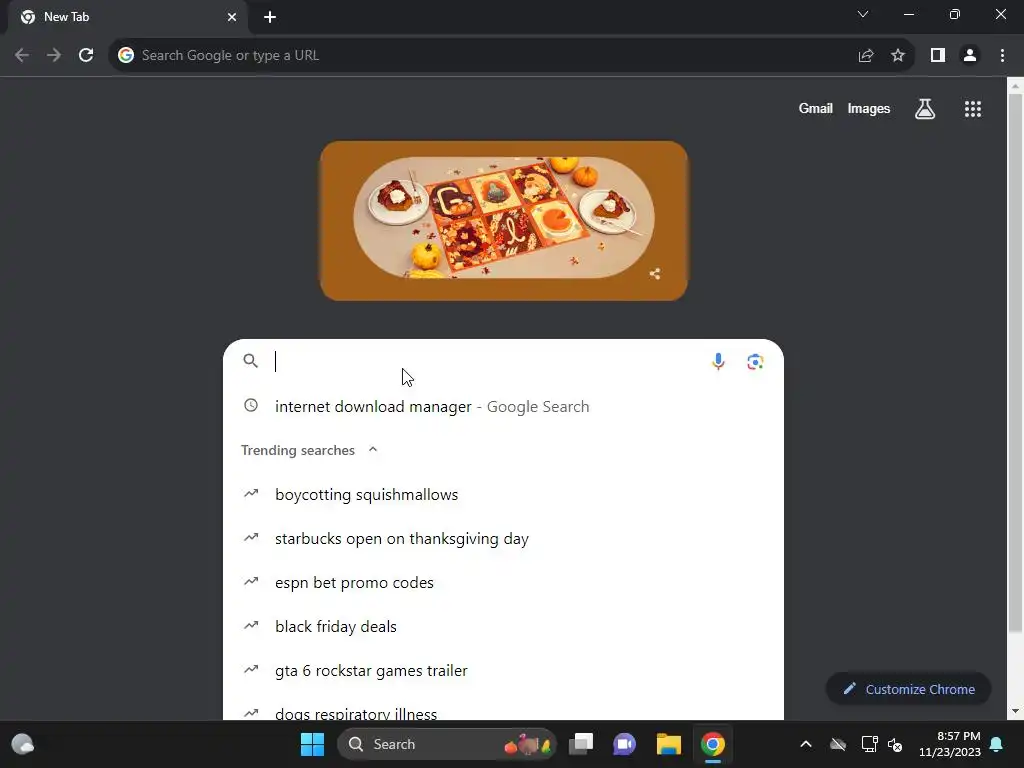Pick 'black friday deals' trending search
The height and width of the screenshot is (768, 1024).
504,626
